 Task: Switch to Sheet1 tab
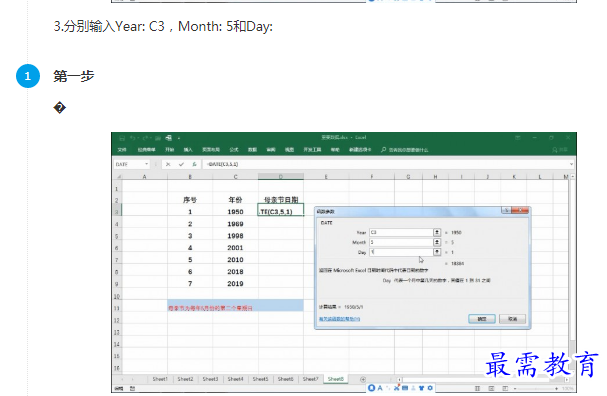[160, 379]
